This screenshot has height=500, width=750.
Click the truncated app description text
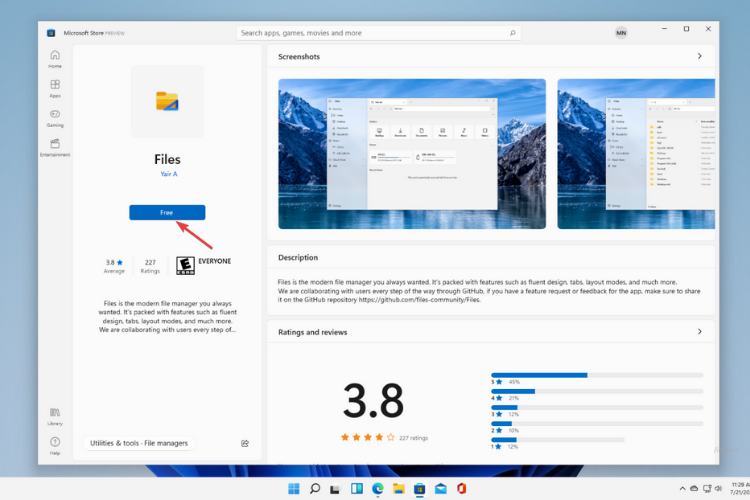(167, 317)
